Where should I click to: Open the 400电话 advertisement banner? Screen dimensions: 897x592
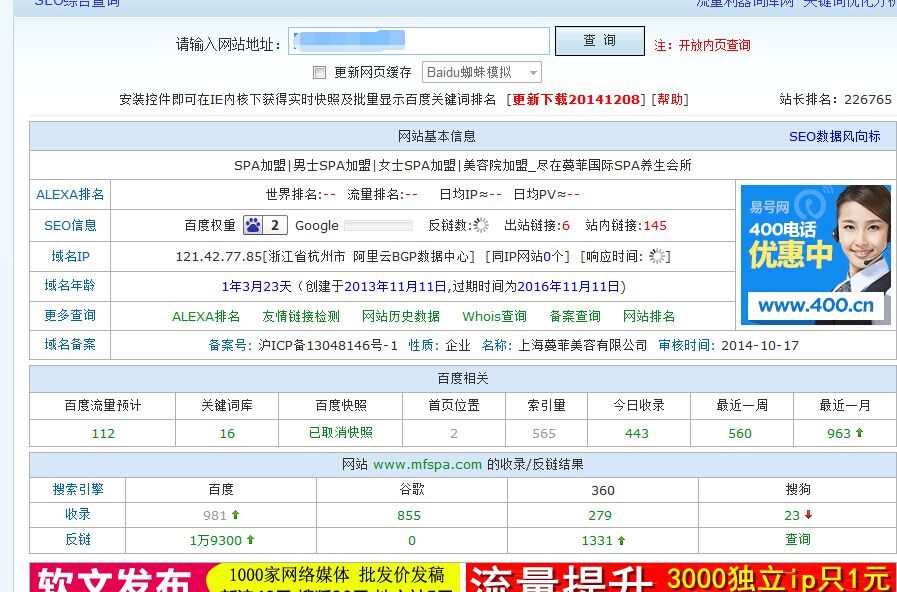[816, 255]
